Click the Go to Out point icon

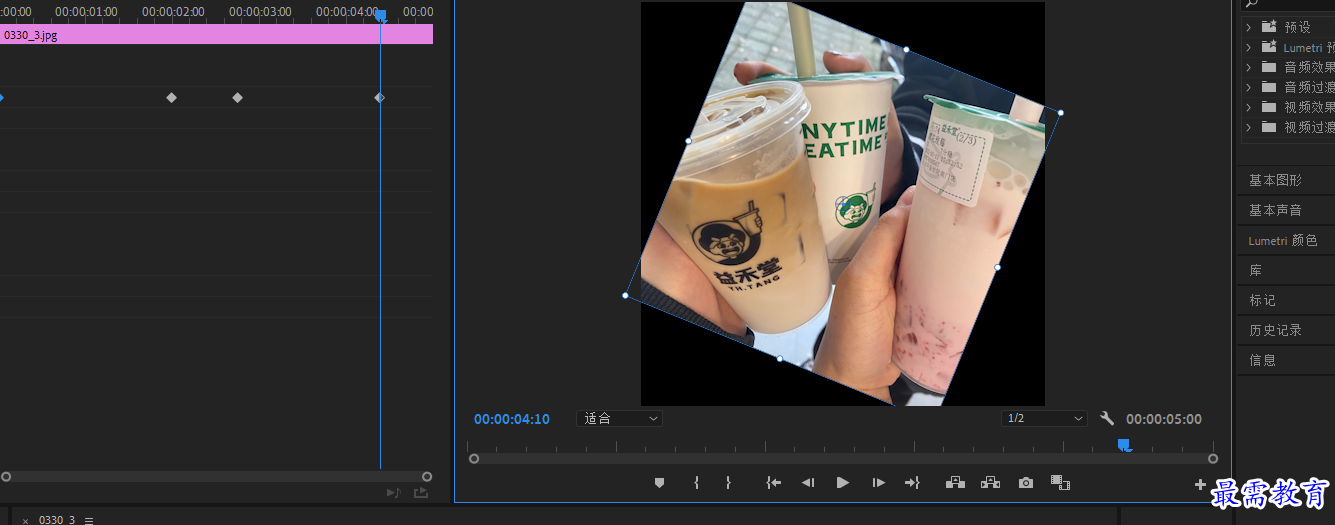click(912, 482)
